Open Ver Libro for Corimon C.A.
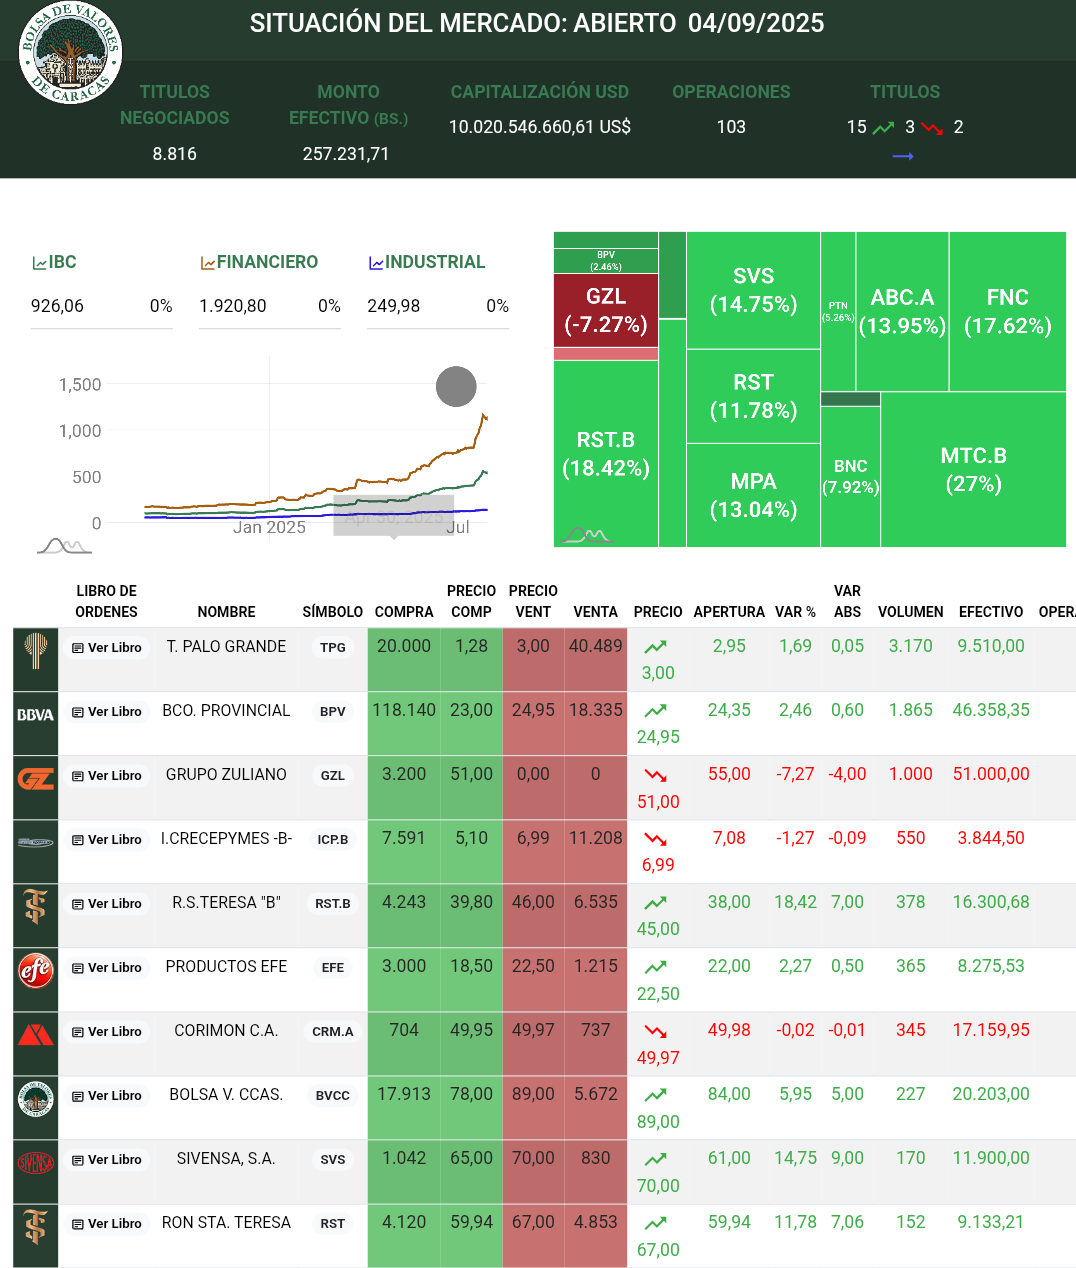The image size is (1076, 1268). (107, 1032)
